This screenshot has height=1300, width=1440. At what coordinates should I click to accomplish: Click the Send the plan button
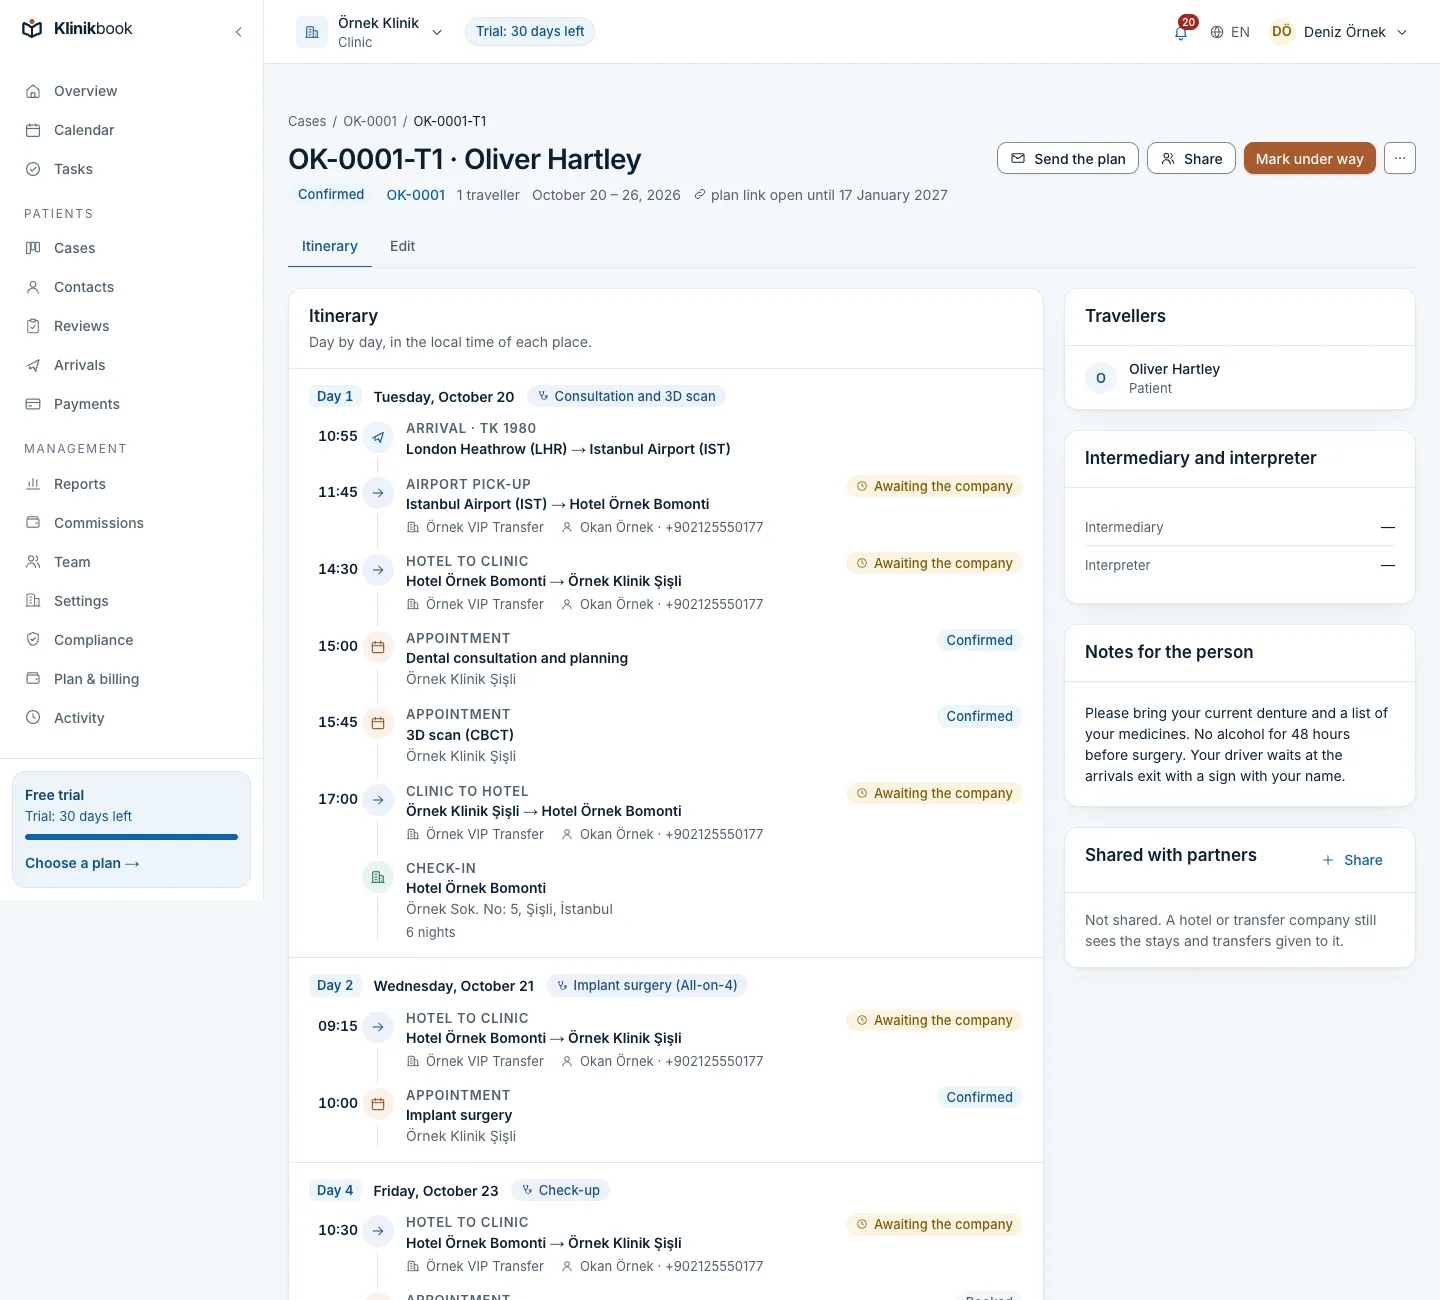click(1068, 158)
